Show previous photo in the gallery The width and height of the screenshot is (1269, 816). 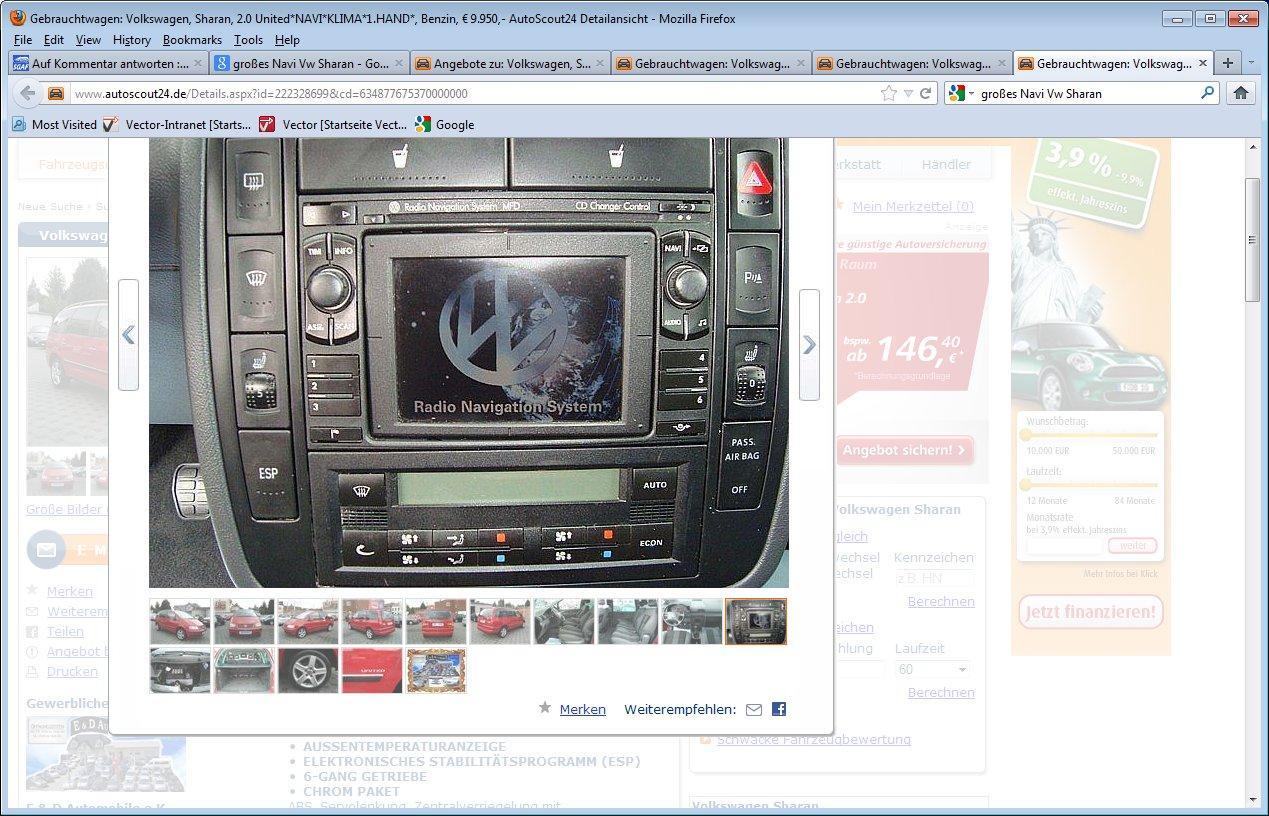[128, 335]
